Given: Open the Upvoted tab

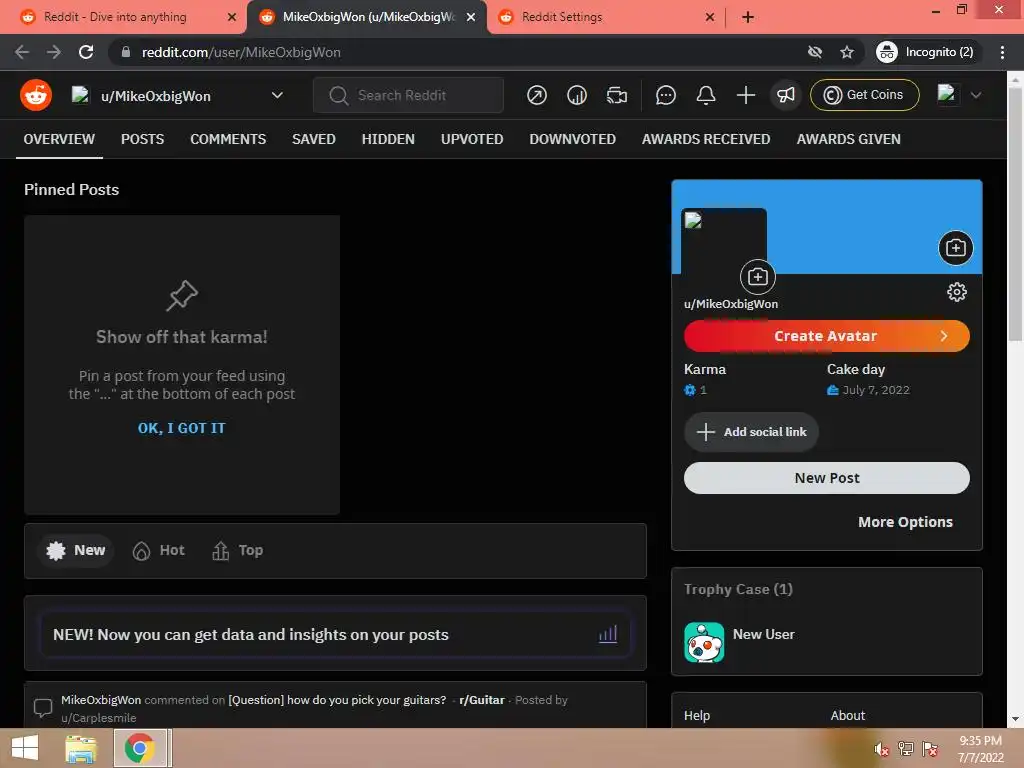Looking at the screenshot, I should (472, 139).
